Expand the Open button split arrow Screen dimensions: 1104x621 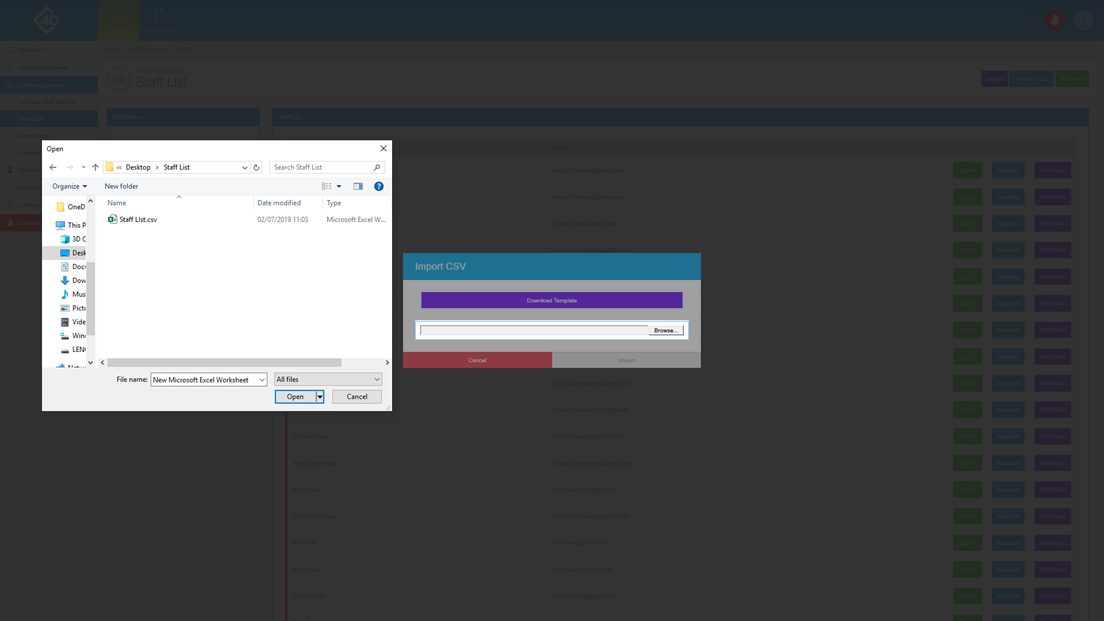(x=320, y=397)
